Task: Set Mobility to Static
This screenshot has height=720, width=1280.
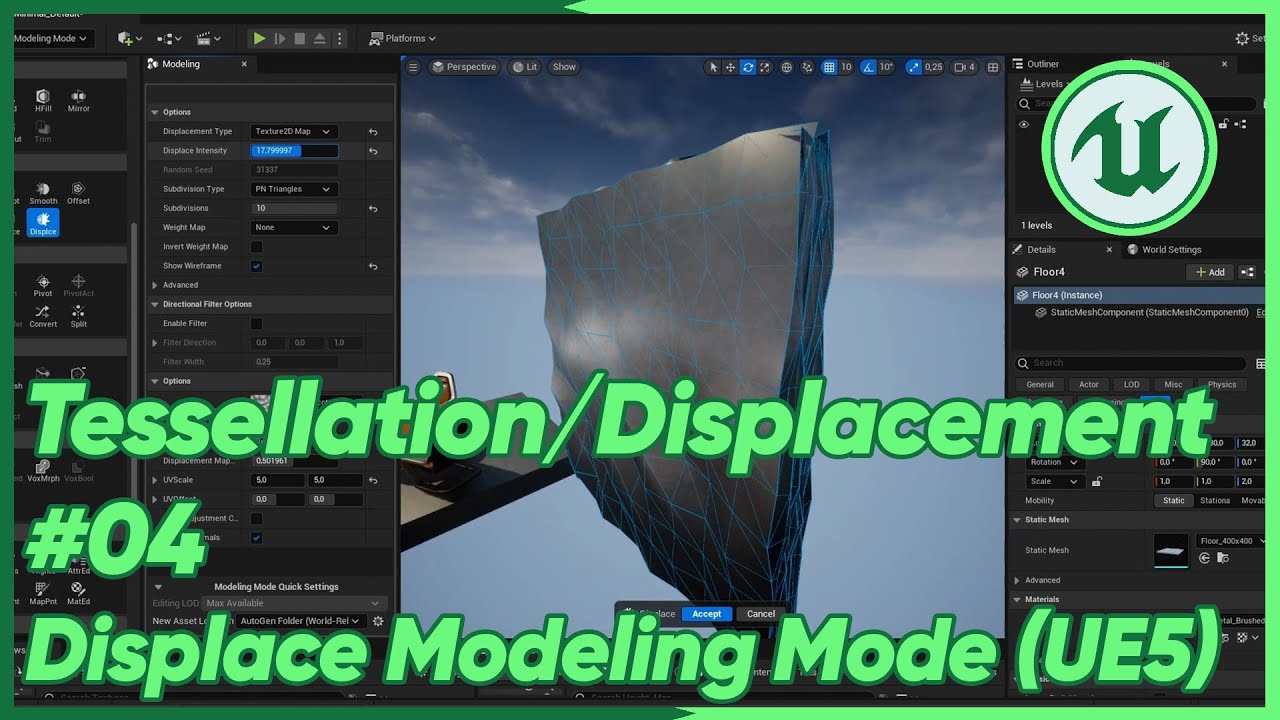Action: pos(1173,500)
